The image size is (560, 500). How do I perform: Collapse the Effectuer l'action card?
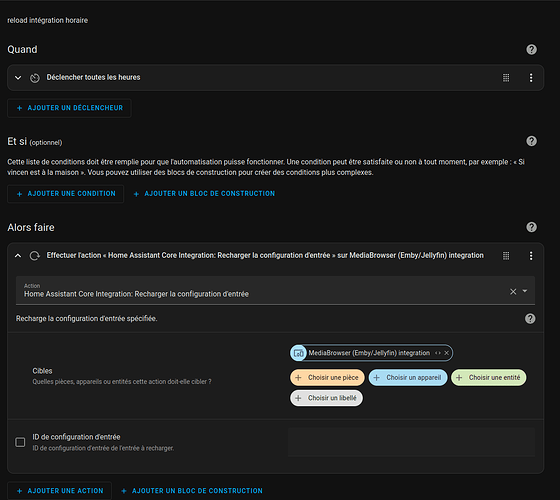(18, 256)
